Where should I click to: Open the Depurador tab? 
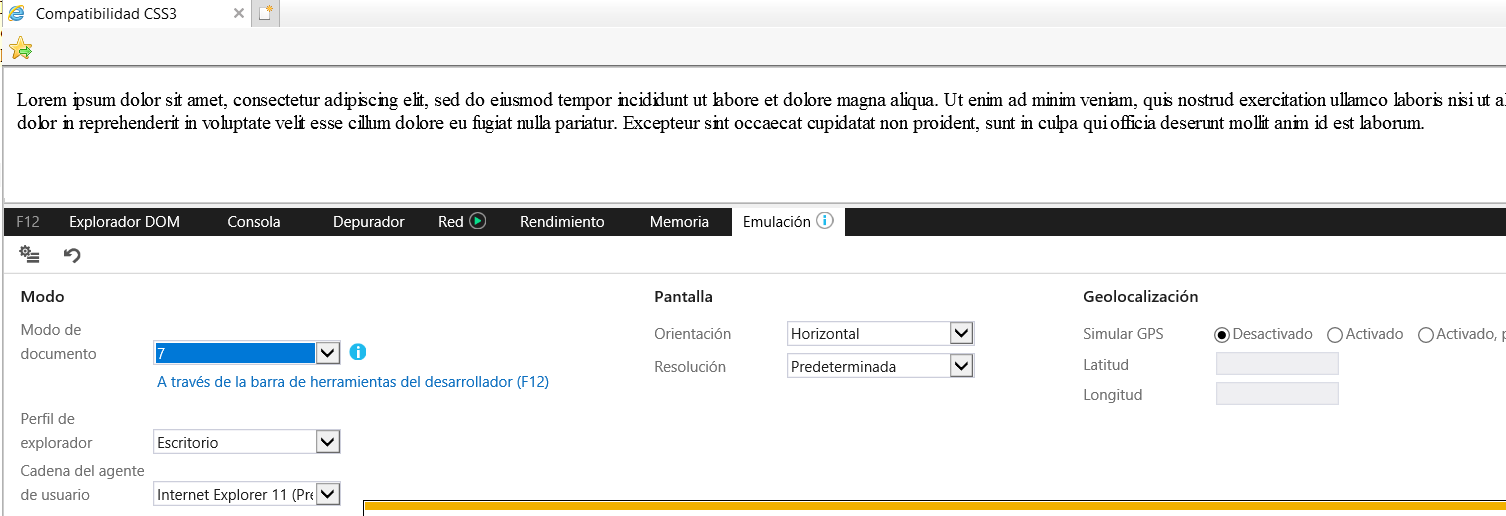[368, 222]
